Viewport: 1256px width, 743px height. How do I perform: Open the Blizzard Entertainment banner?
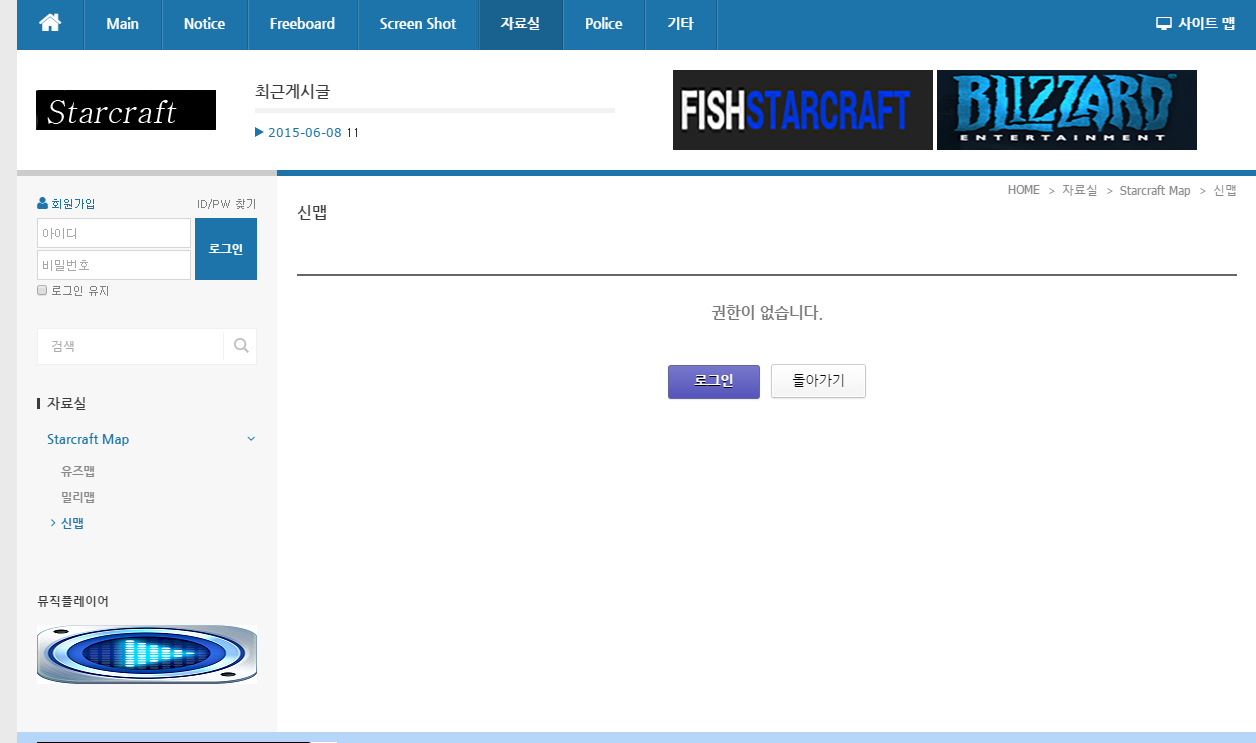point(1067,110)
